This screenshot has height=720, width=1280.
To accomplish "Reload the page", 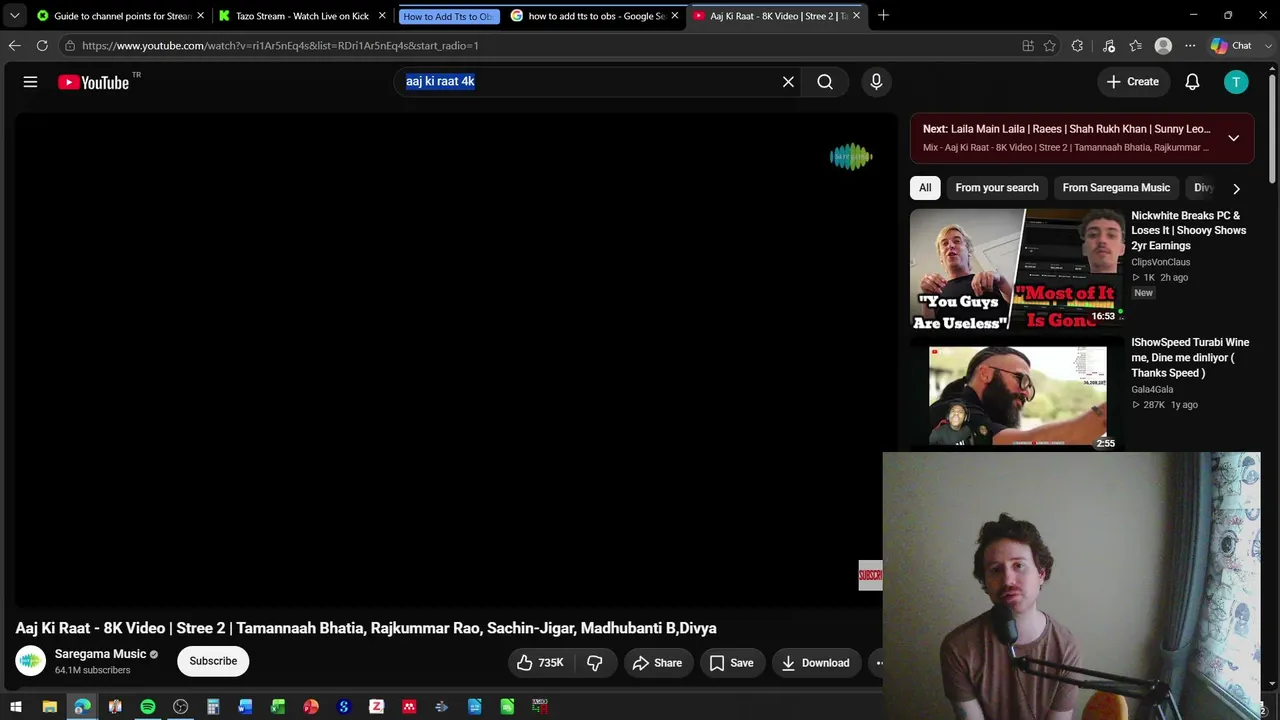I will point(42,45).
